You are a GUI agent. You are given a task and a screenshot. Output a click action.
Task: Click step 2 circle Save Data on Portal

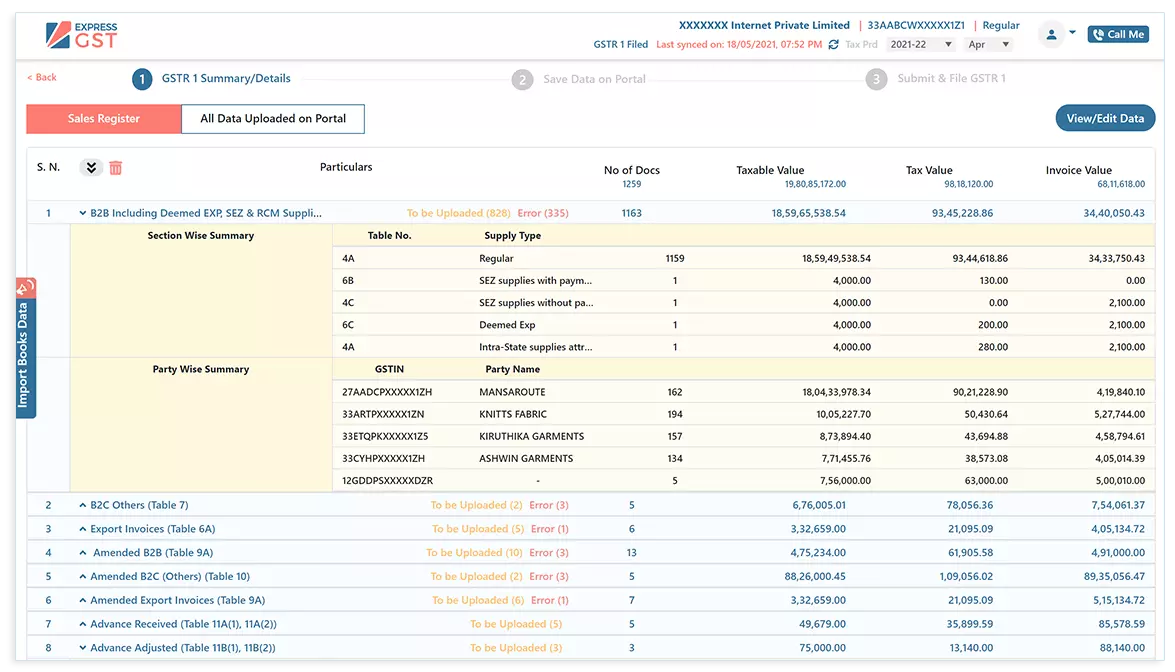click(522, 80)
